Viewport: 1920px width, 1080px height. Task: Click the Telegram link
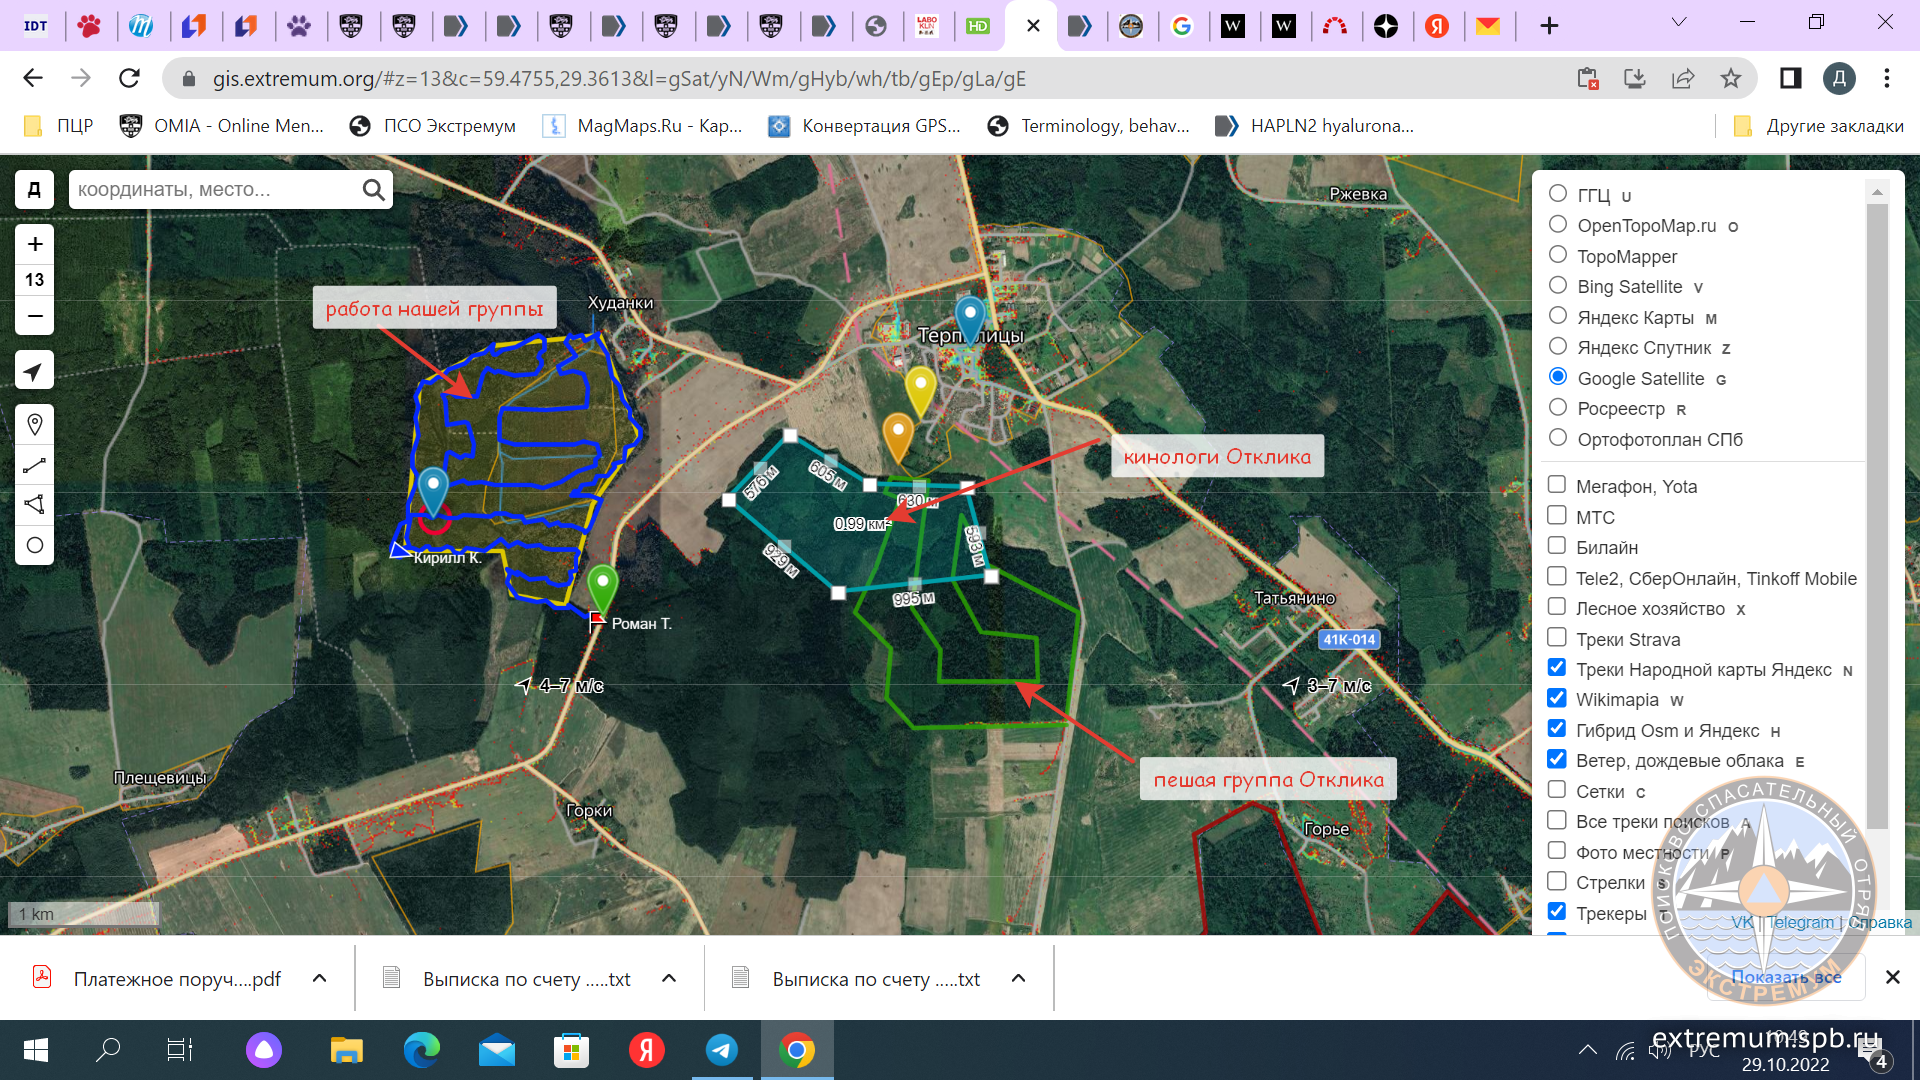point(1800,922)
